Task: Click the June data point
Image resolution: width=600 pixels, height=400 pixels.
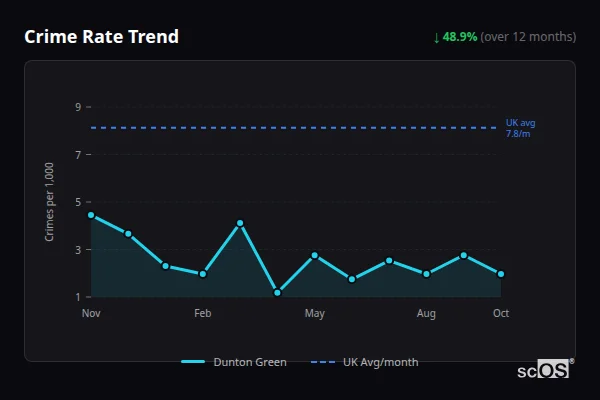Action: click(352, 279)
